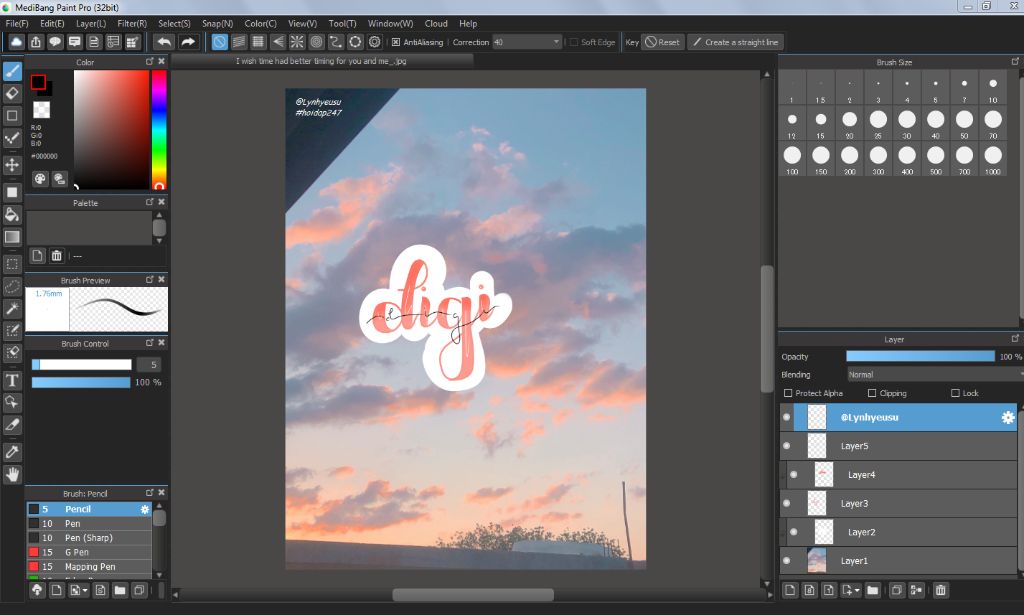Delete layer using trash icon in Layer panel
This screenshot has width=1024, height=615.
click(940, 590)
